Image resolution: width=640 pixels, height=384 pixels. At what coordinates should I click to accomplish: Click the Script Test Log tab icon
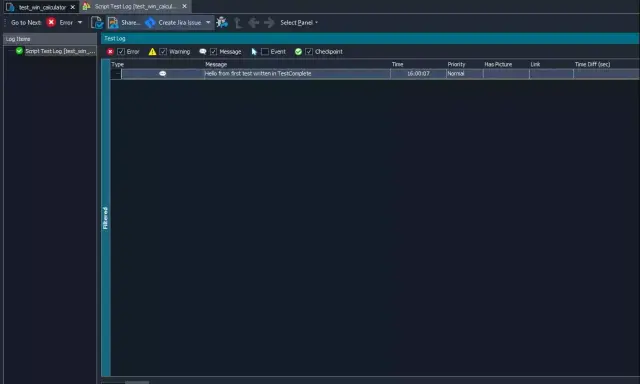click(x=86, y=6)
